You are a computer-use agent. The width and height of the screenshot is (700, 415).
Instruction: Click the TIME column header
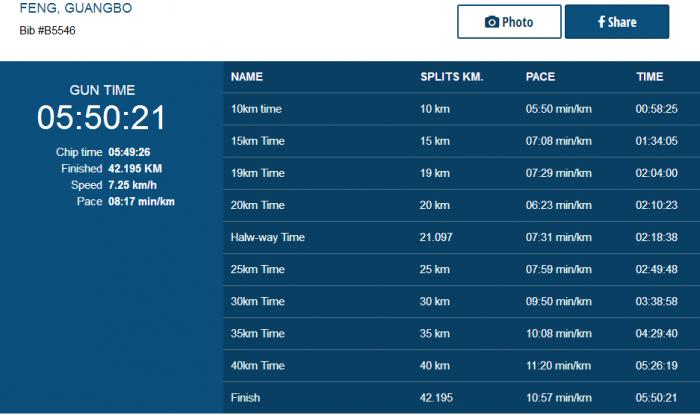[649, 77]
